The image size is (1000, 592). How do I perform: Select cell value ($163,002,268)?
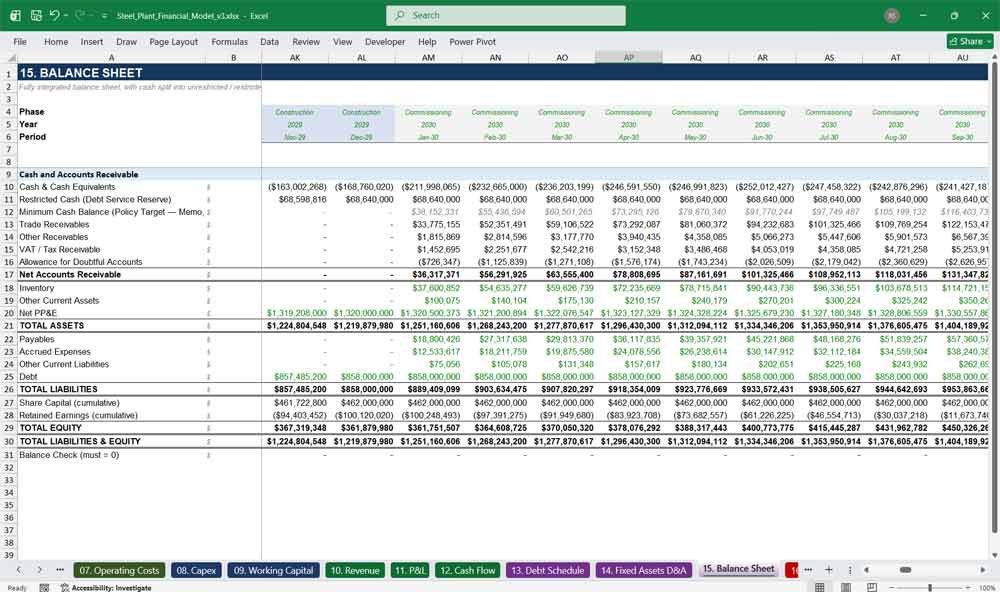pos(297,187)
